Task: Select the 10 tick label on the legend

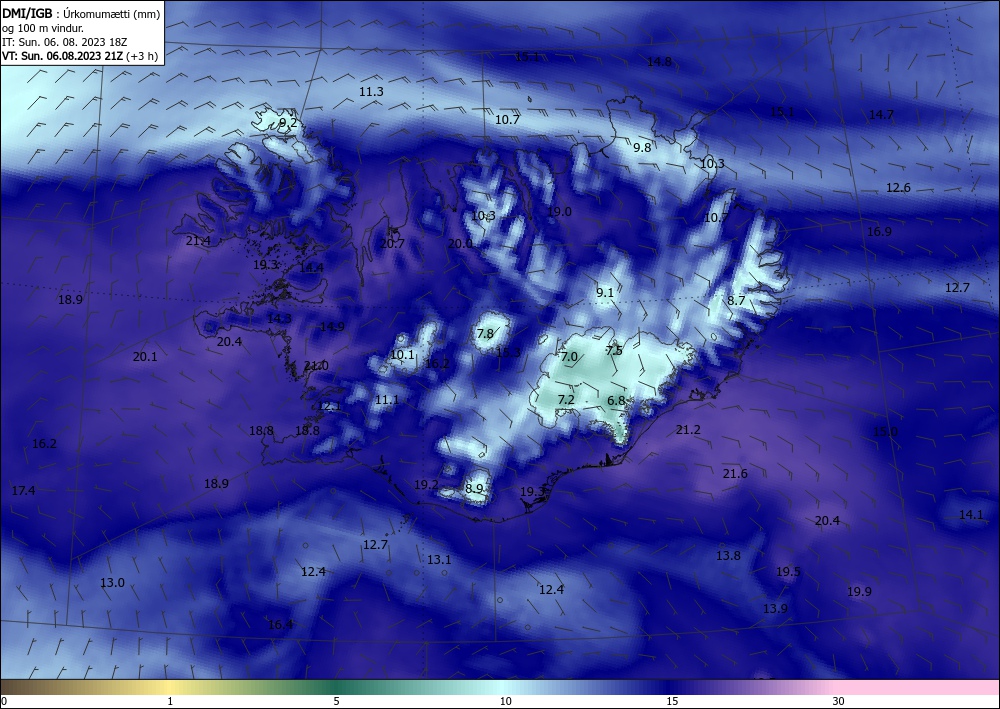Action: (505, 702)
